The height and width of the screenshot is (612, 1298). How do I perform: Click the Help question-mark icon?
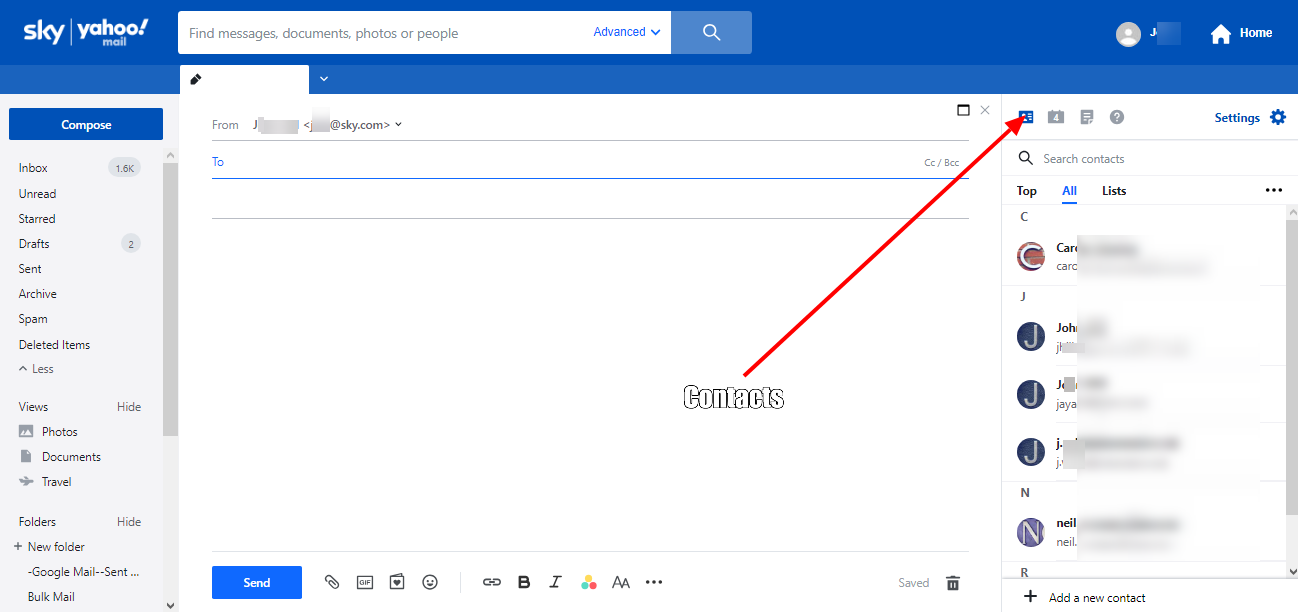click(x=1116, y=117)
